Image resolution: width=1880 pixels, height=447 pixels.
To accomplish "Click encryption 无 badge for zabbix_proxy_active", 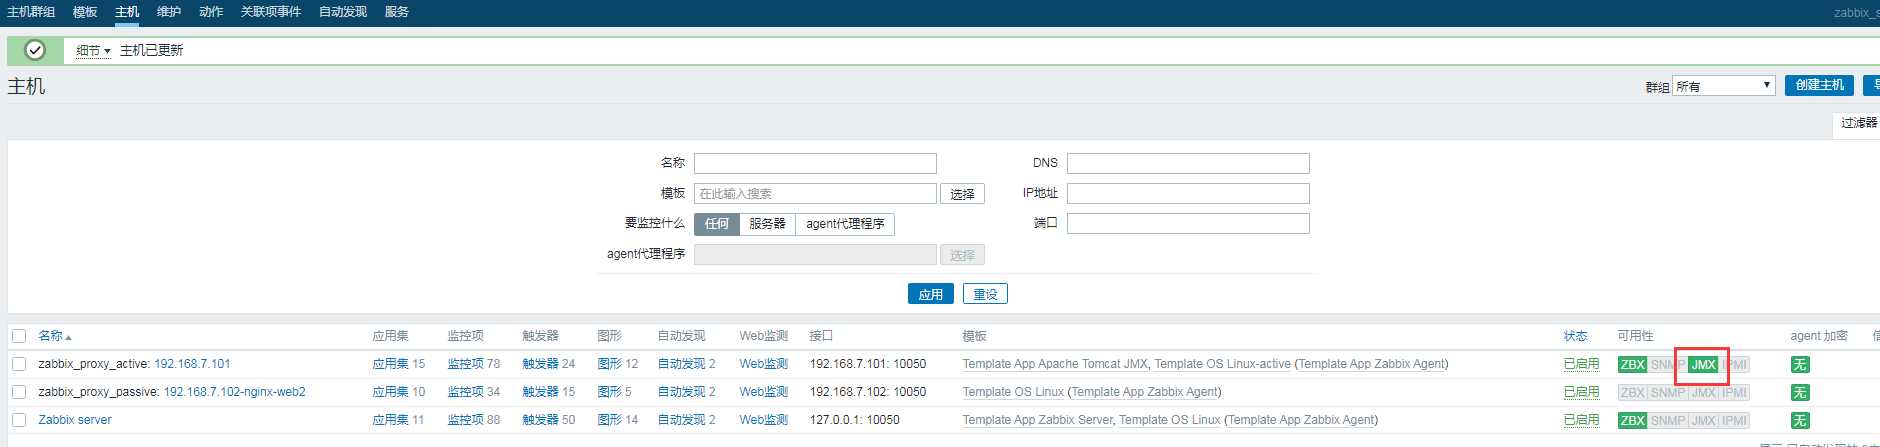I will click(x=1799, y=364).
